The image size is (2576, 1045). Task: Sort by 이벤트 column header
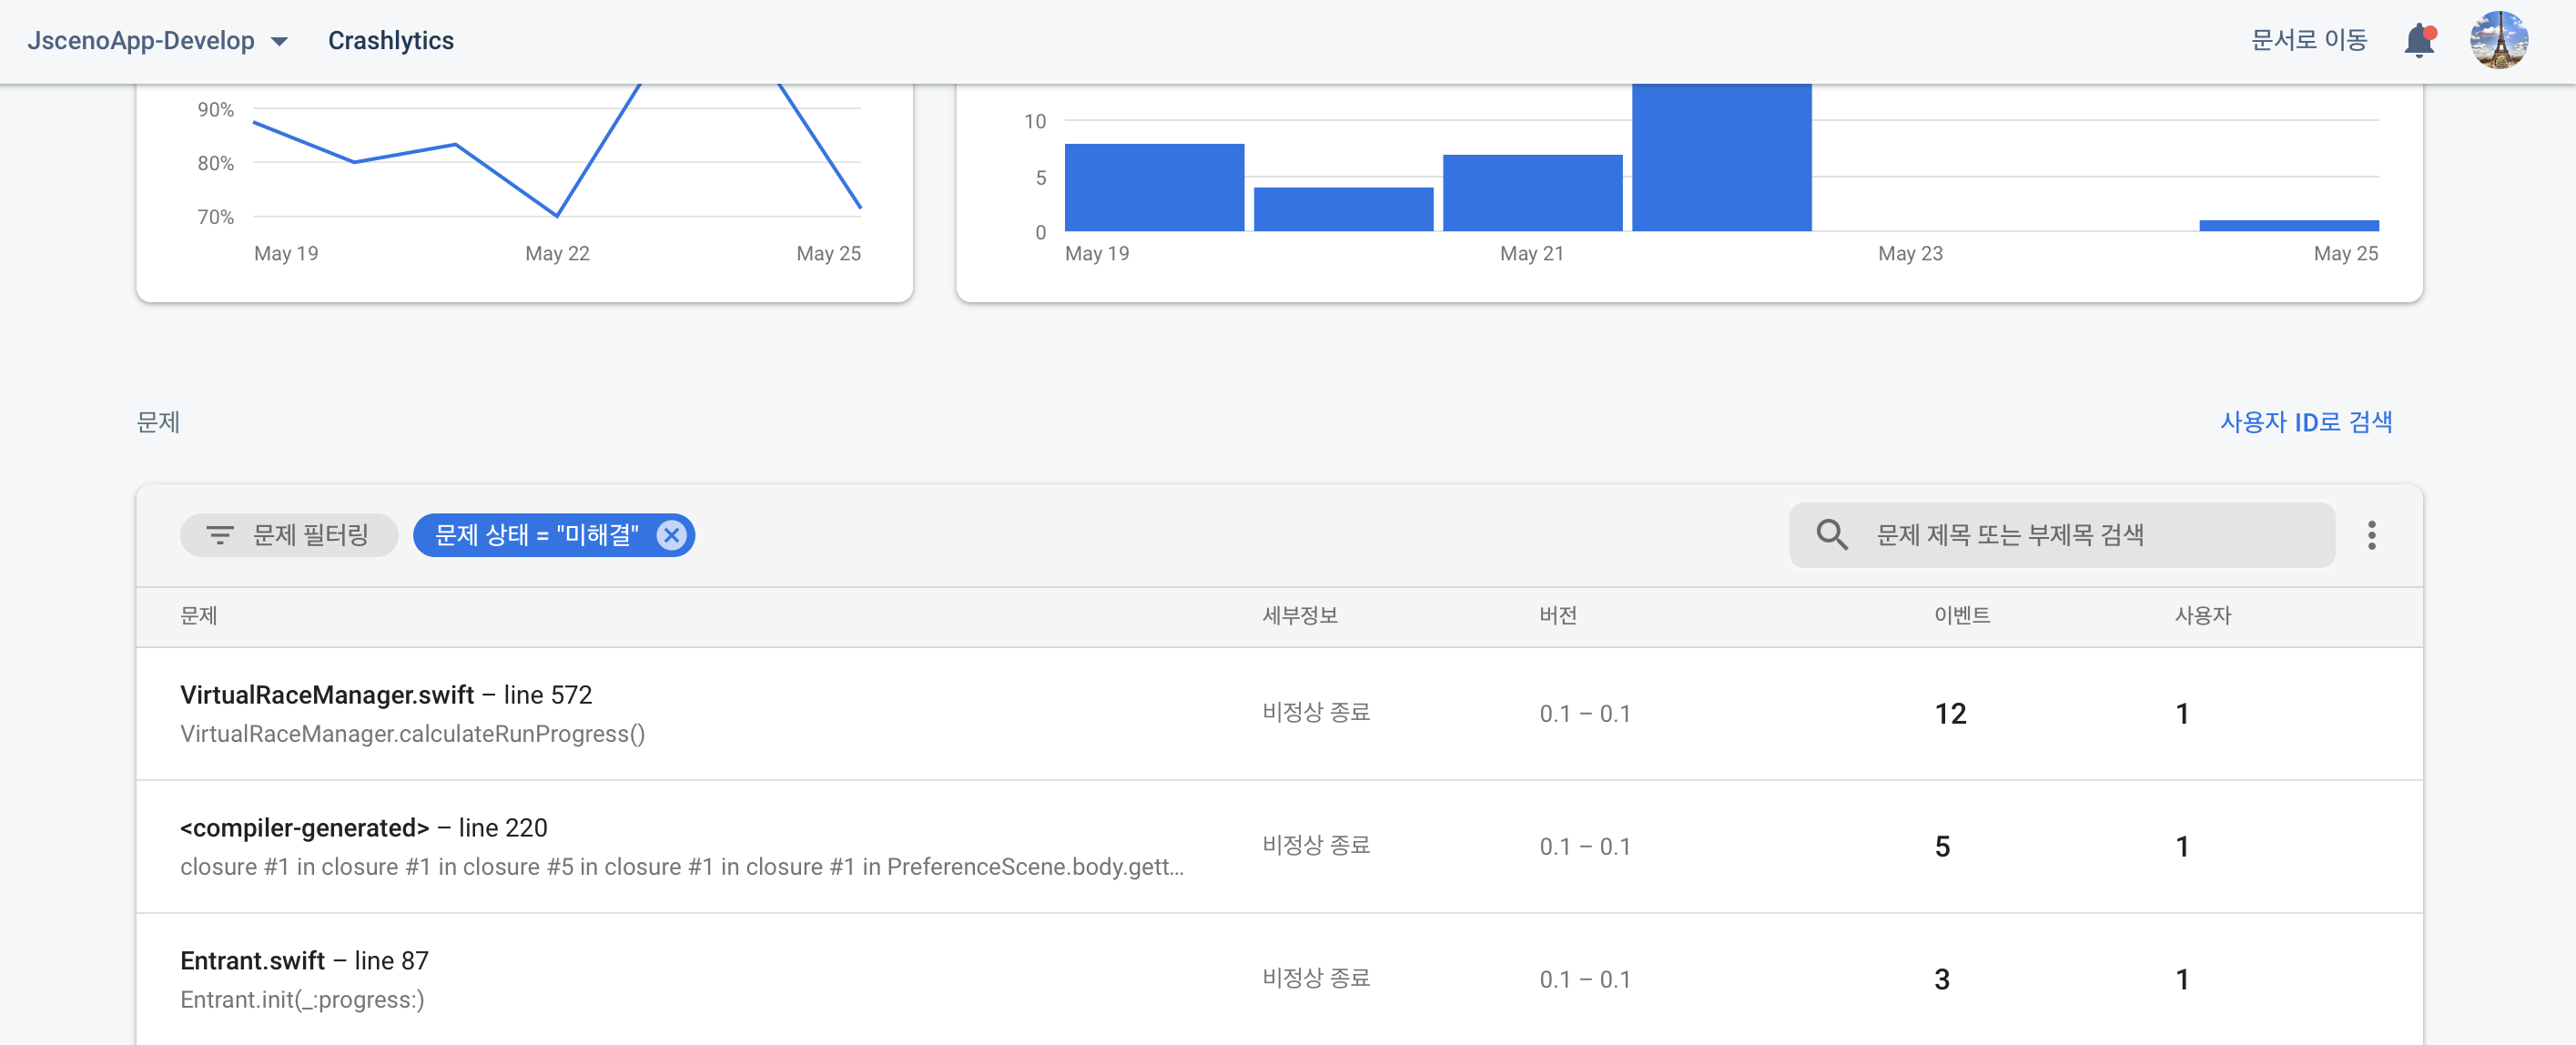pyautogui.click(x=1961, y=616)
